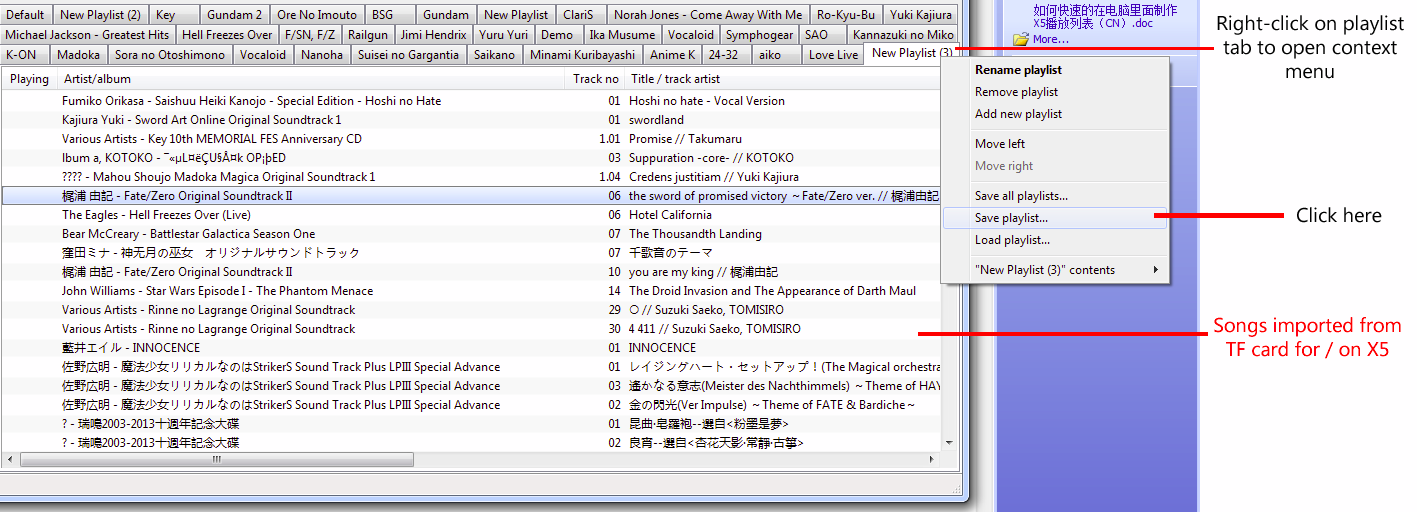The width and height of the screenshot is (1417, 512).
Task: Switch to the Jimi Hendrix tab
Action: pyautogui.click(x=433, y=35)
